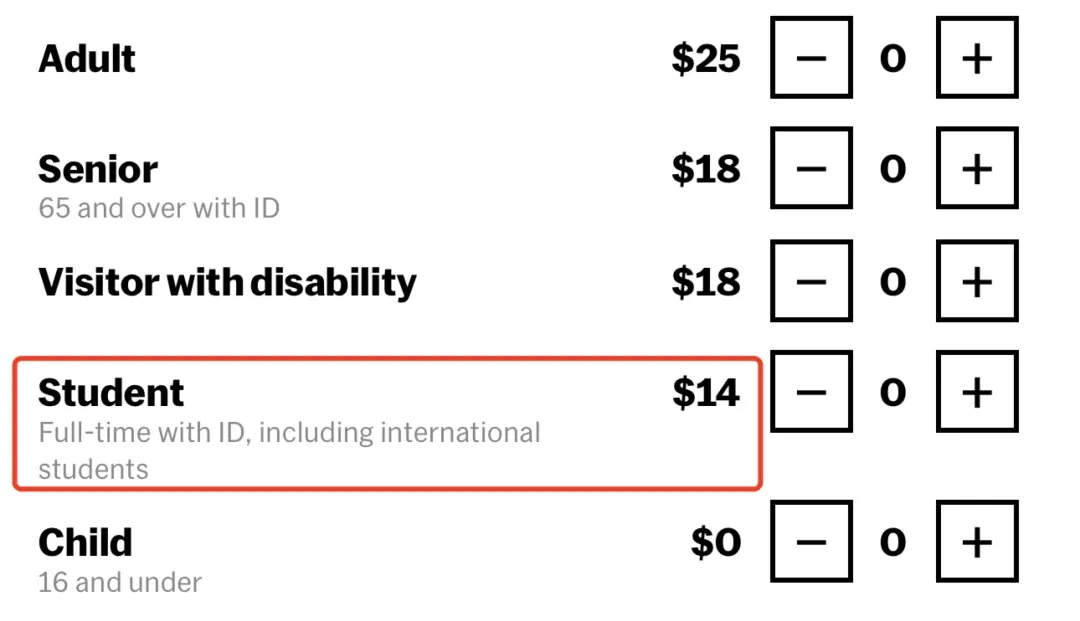Decrease Adult ticket quantity with minus
The image size is (1080, 621).
(x=811, y=58)
